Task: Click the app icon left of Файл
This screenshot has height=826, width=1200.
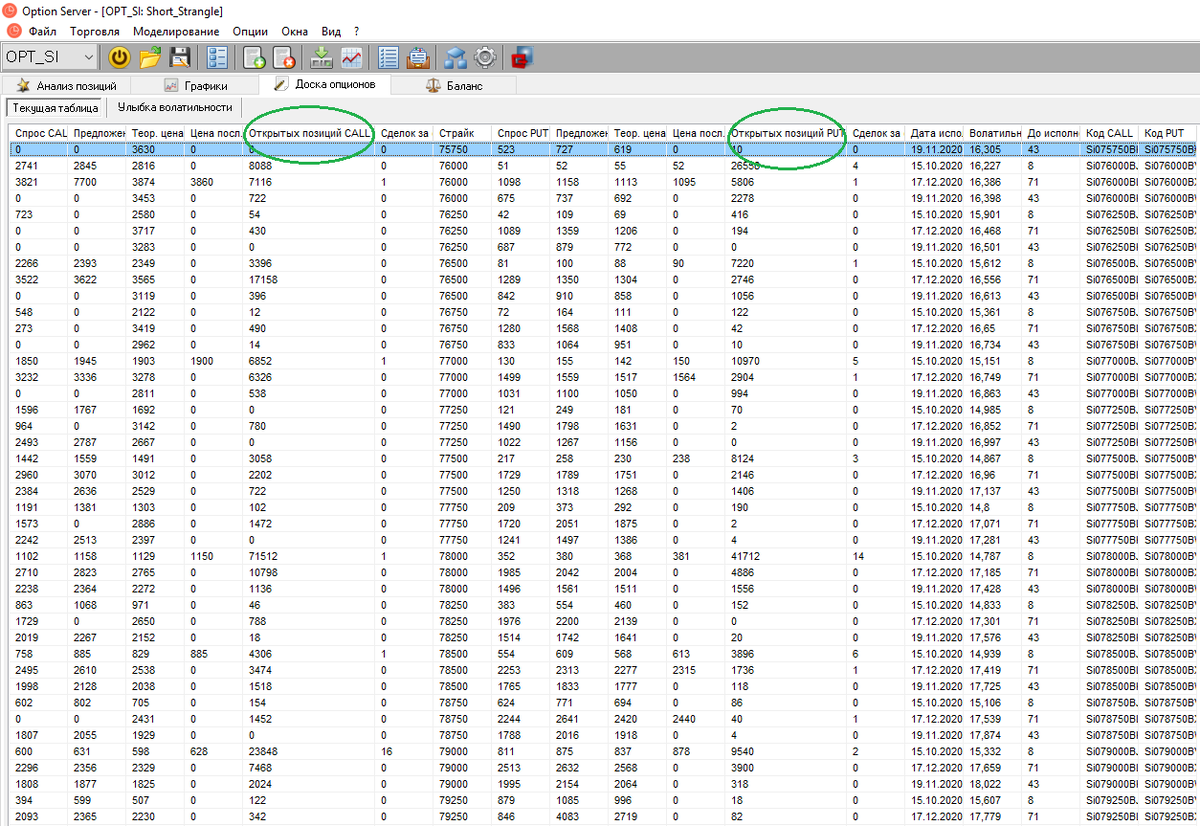Action: click(12, 31)
